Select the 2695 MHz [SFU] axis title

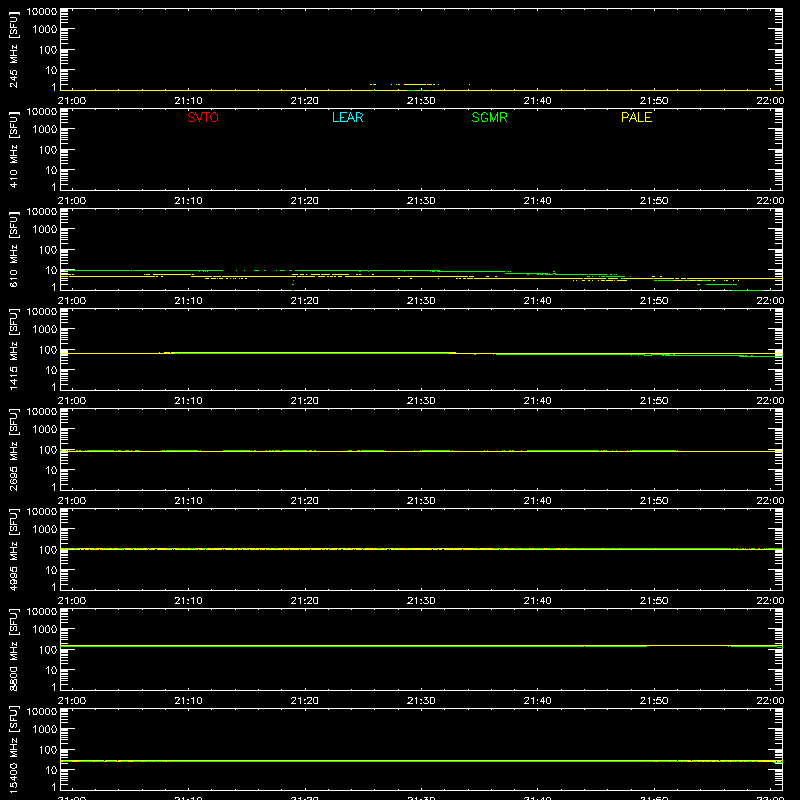(x=14, y=449)
